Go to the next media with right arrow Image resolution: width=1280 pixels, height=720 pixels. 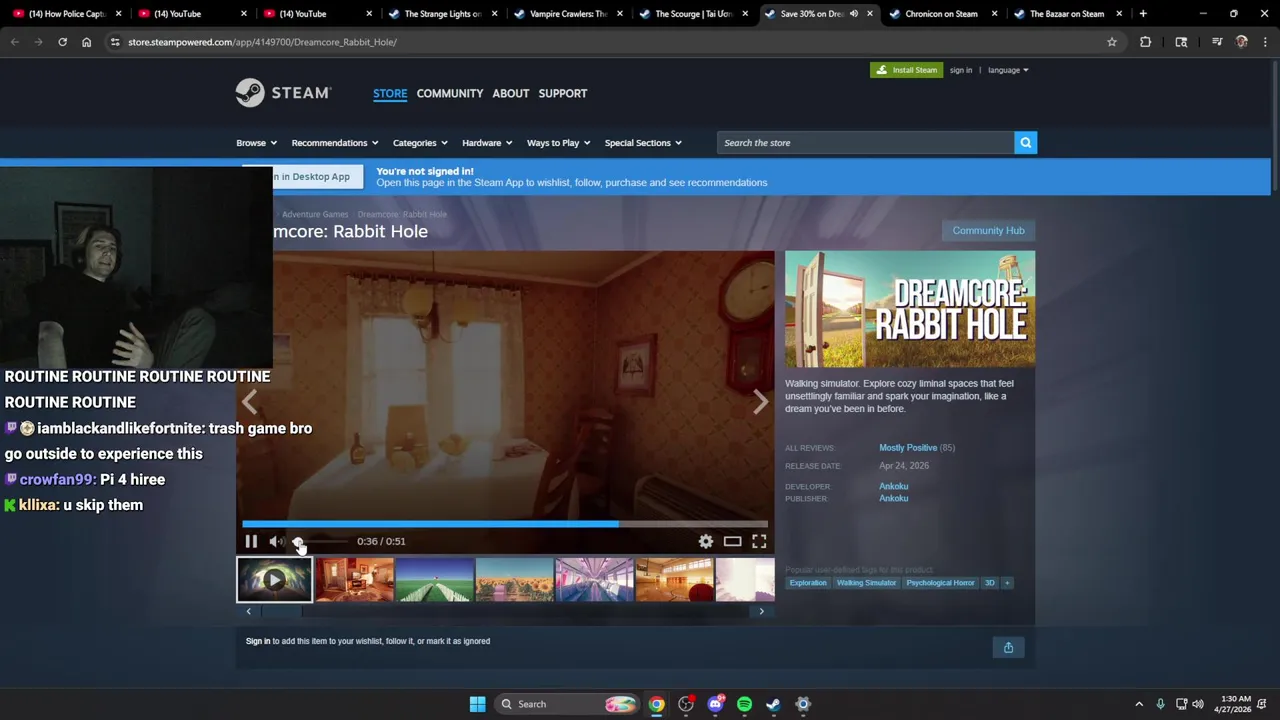click(x=761, y=402)
